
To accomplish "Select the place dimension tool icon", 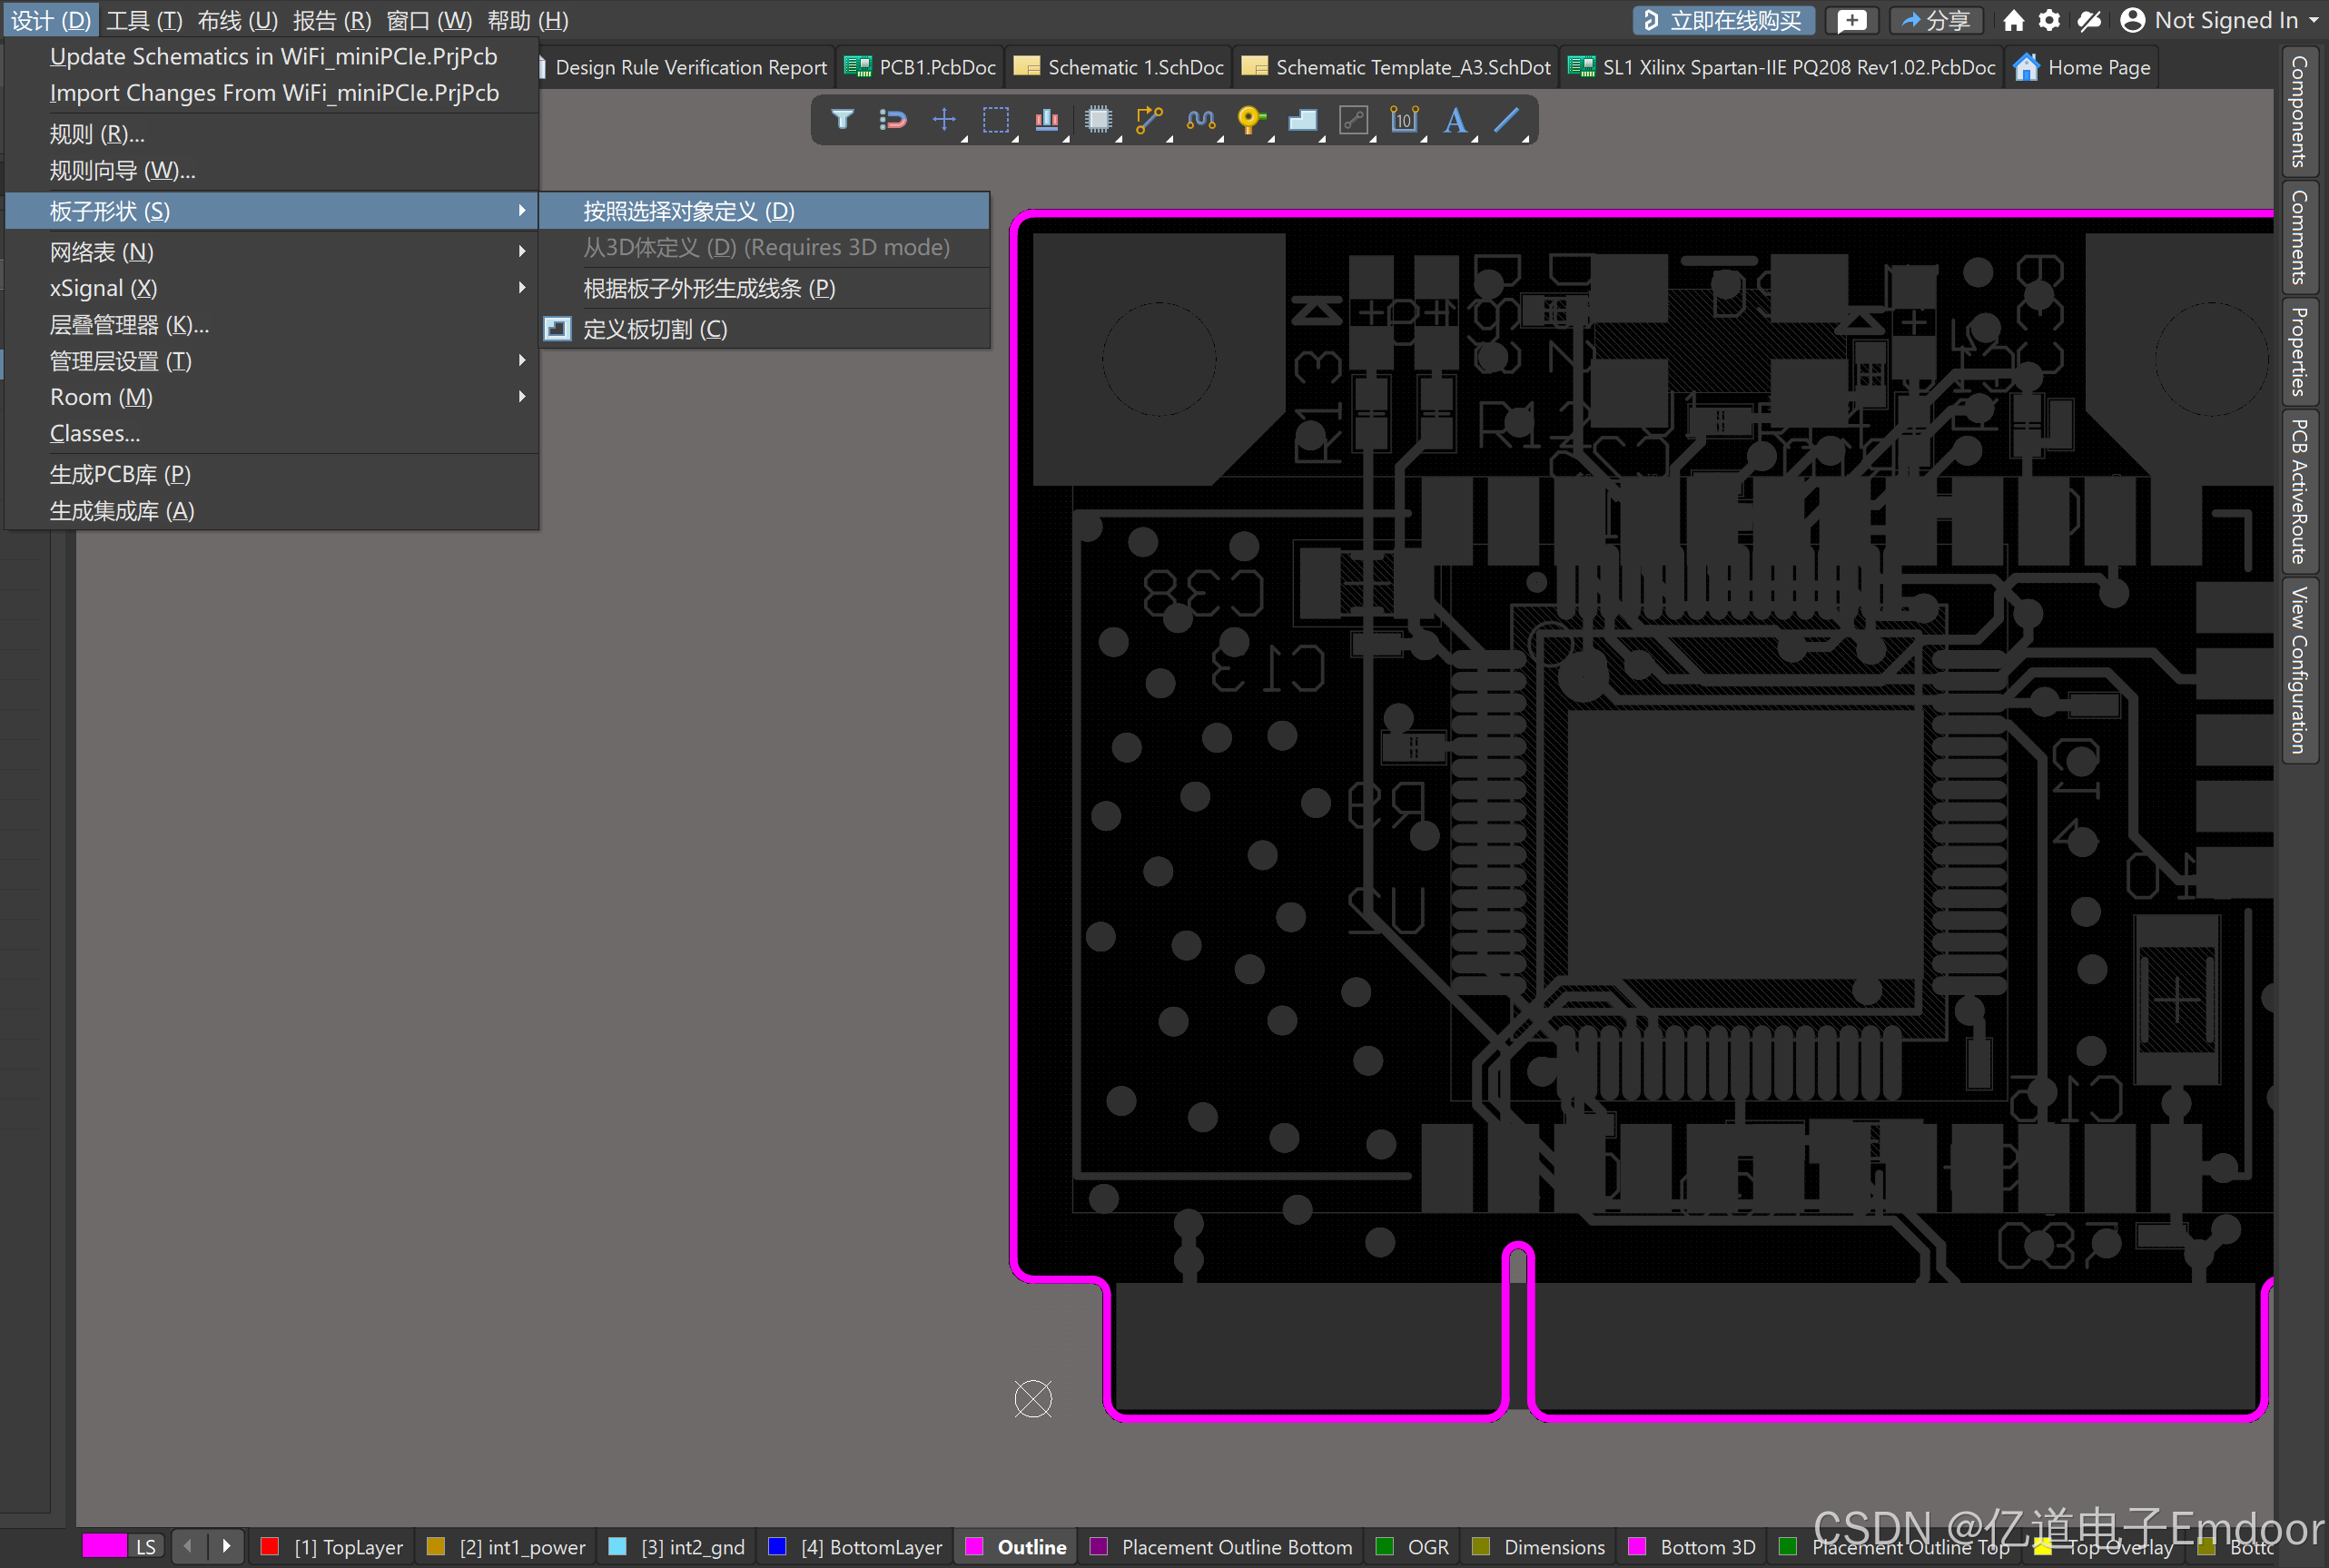I will 1404,120.
